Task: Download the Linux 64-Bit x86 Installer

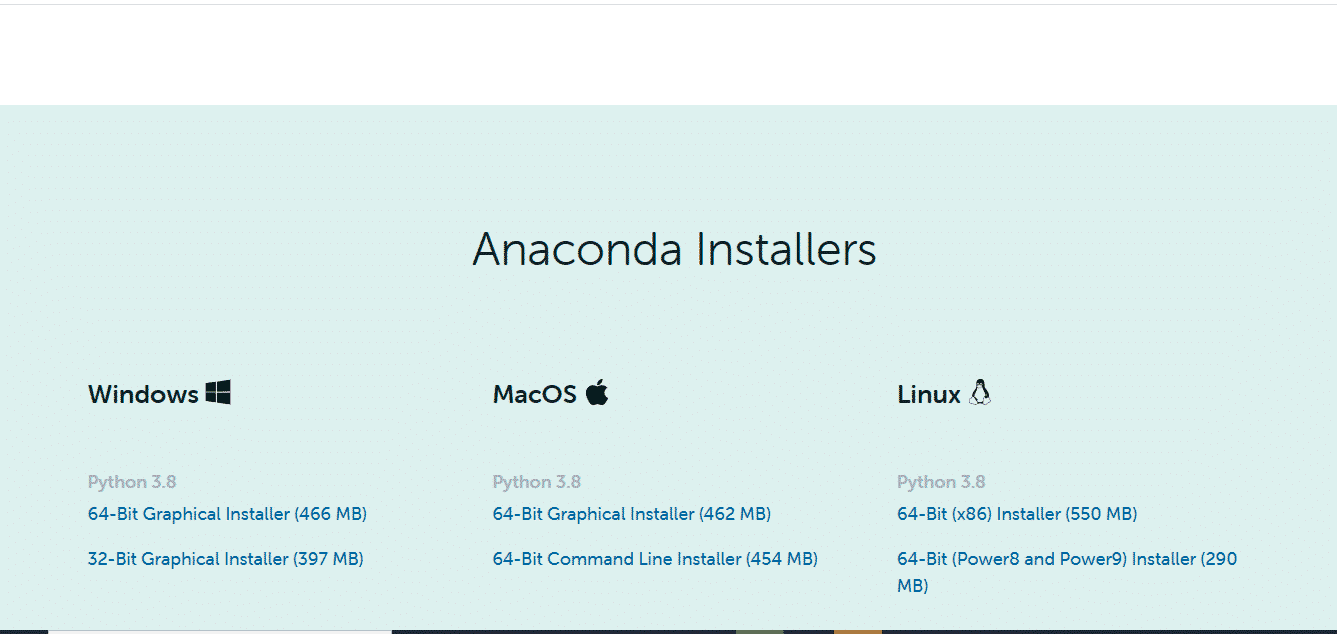Action: pyautogui.click(x=1016, y=513)
